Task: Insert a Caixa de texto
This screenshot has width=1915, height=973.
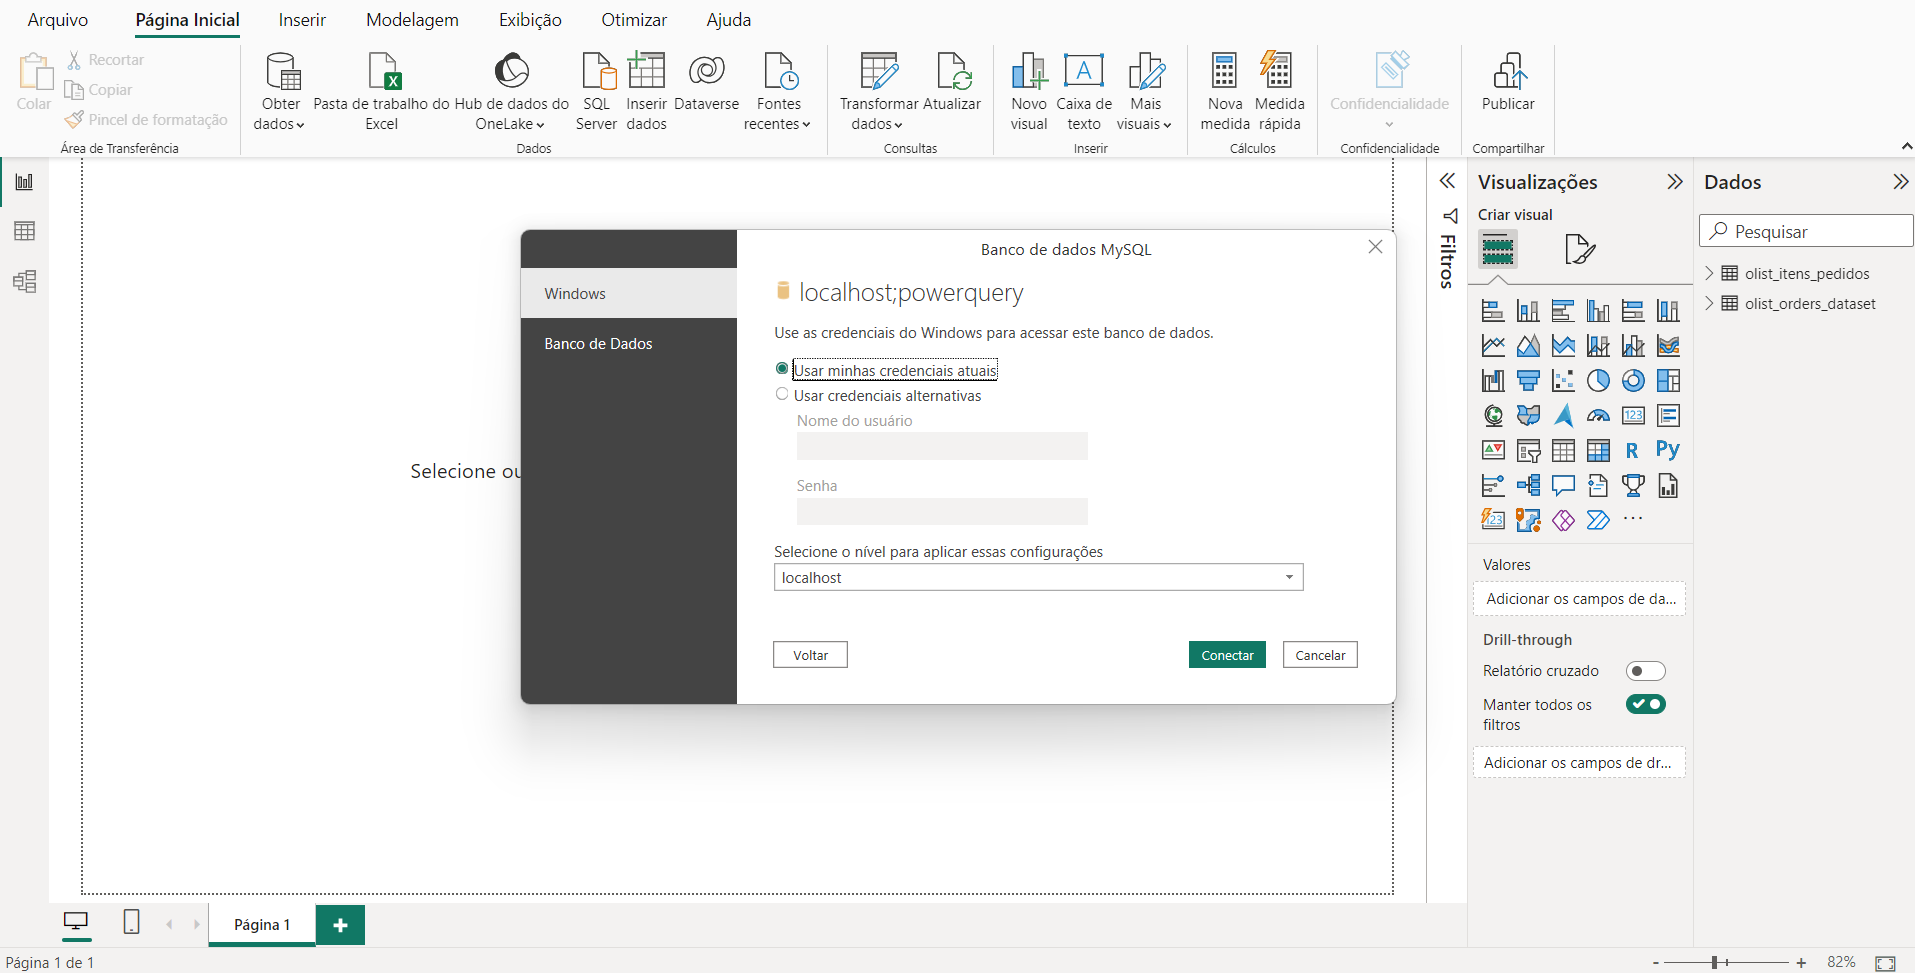Action: 1084,92
